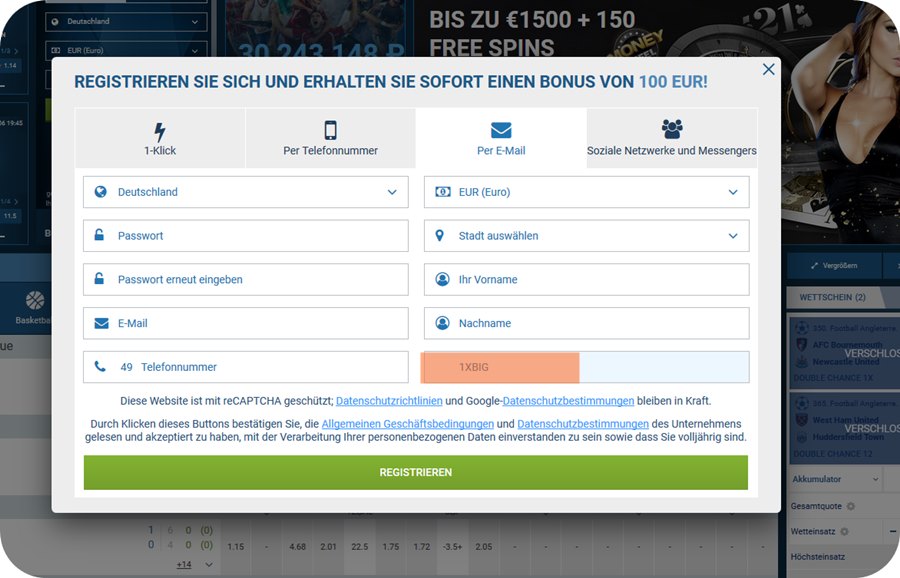Click the padlock icon in Passwort field
The image size is (900, 578).
(x=99, y=235)
